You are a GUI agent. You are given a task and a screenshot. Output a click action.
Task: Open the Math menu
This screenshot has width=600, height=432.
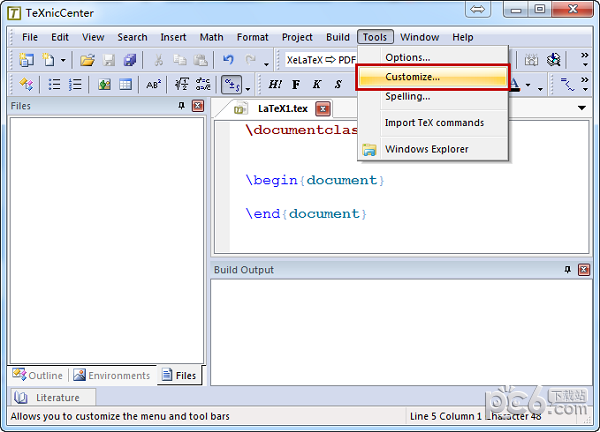(212, 37)
